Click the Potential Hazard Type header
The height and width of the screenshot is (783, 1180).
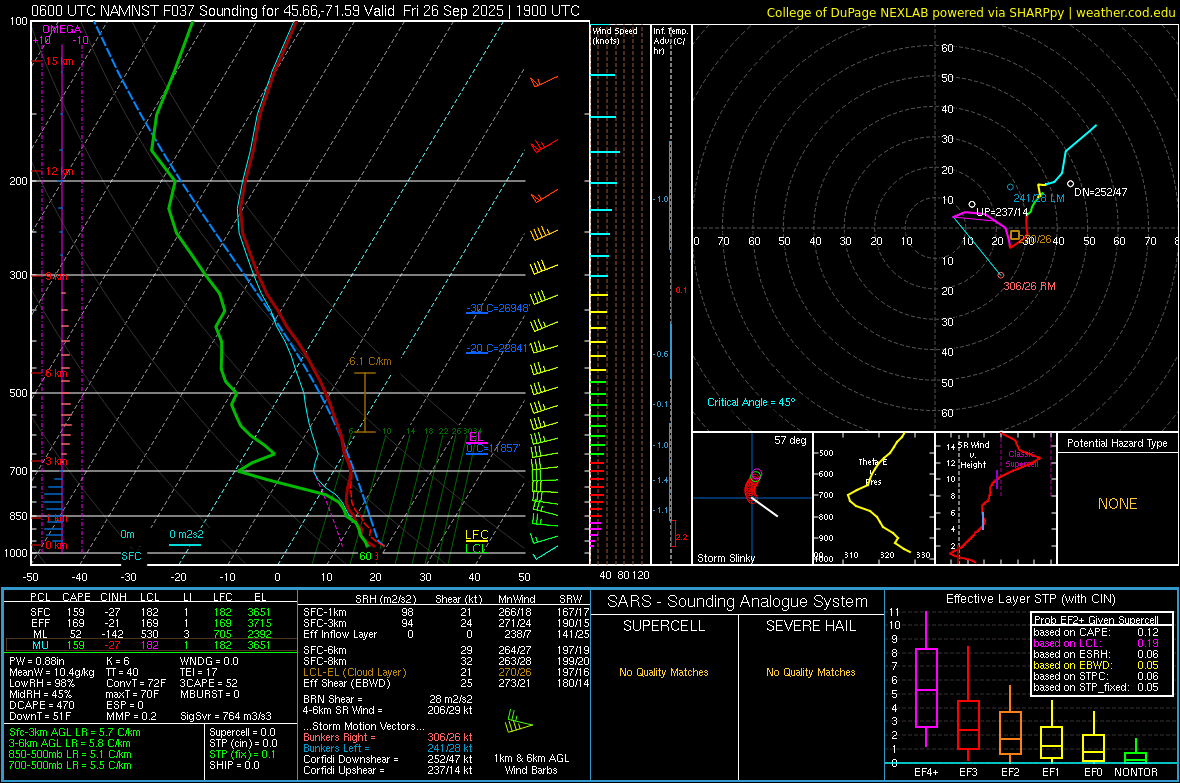tap(1117, 443)
